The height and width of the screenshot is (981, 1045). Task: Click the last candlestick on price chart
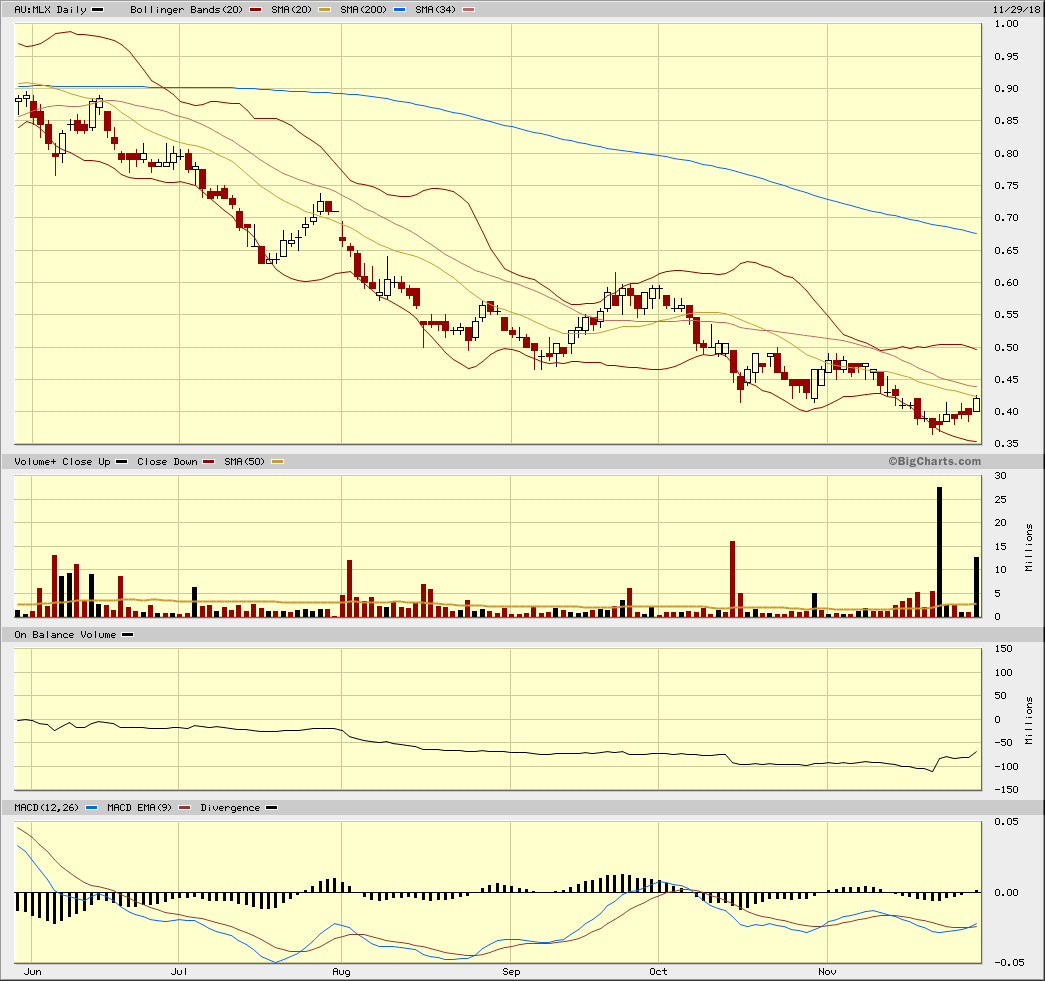point(976,404)
